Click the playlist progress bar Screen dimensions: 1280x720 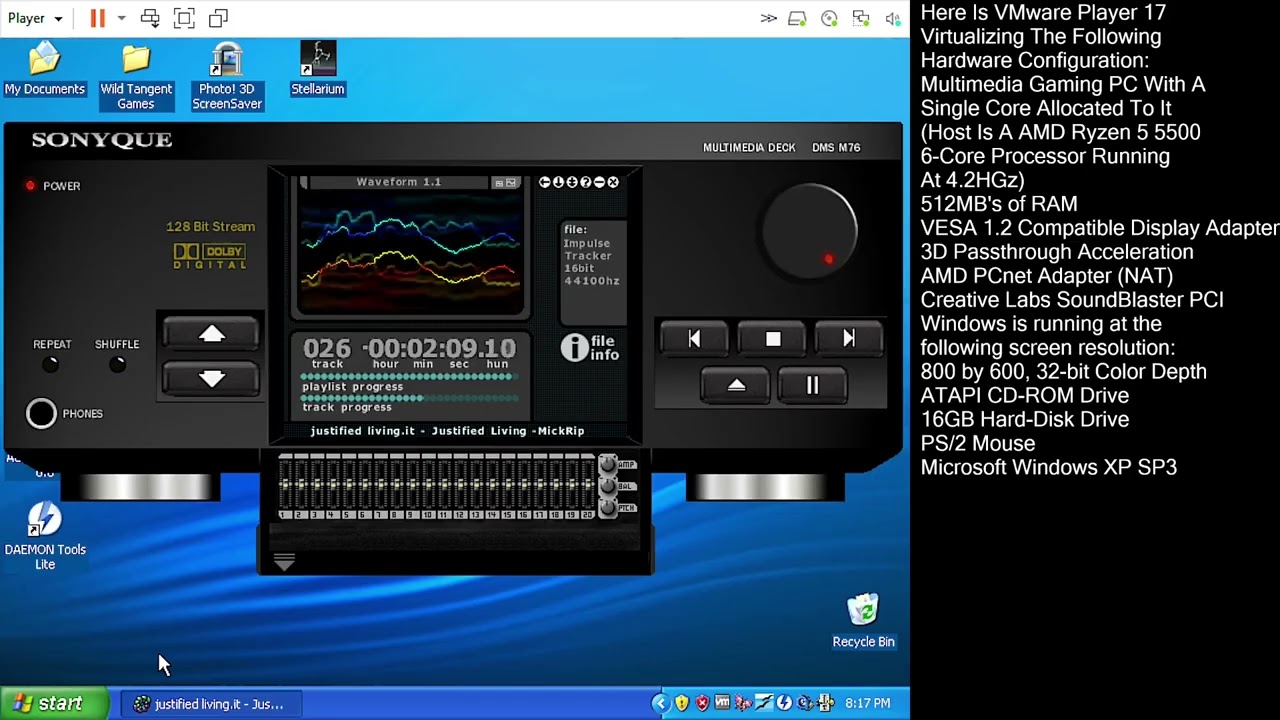(x=410, y=377)
